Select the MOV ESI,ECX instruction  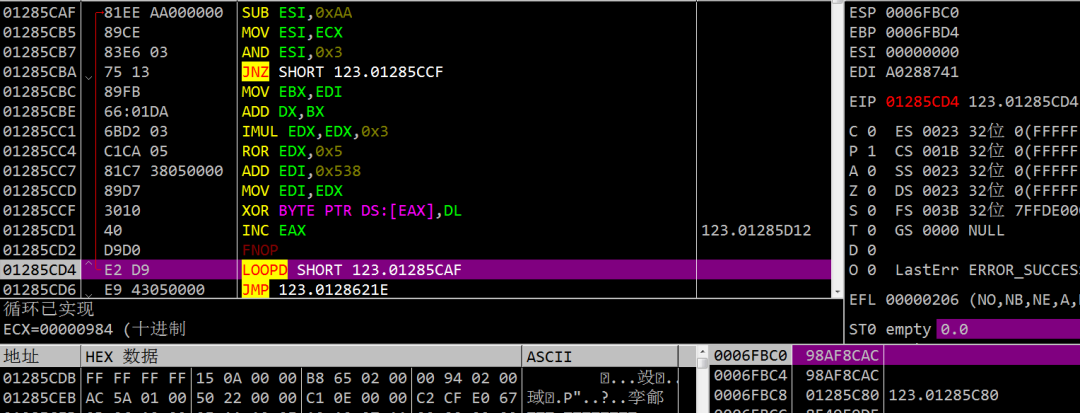(x=291, y=33)
